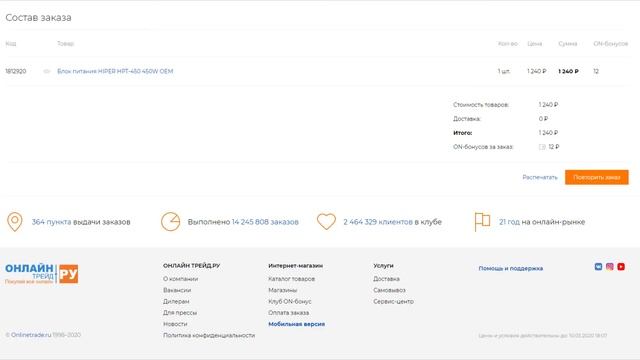Click the flag years-on-market icon

482,222
